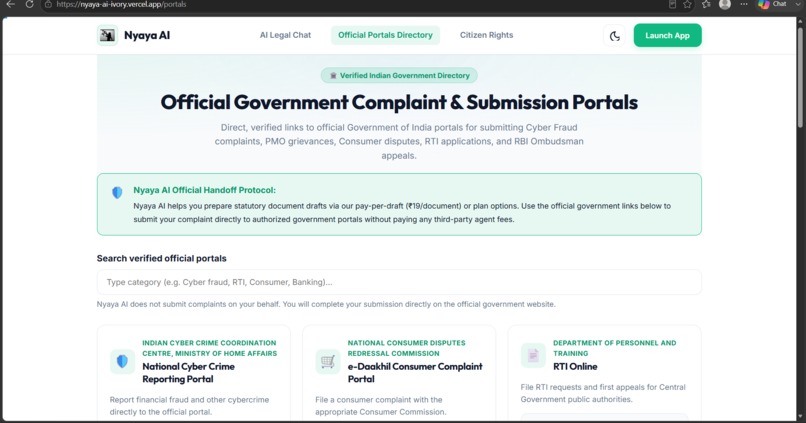Click the Verified Indian Government Directory badge
Screen dimensions: 806x423
(399, 76)
